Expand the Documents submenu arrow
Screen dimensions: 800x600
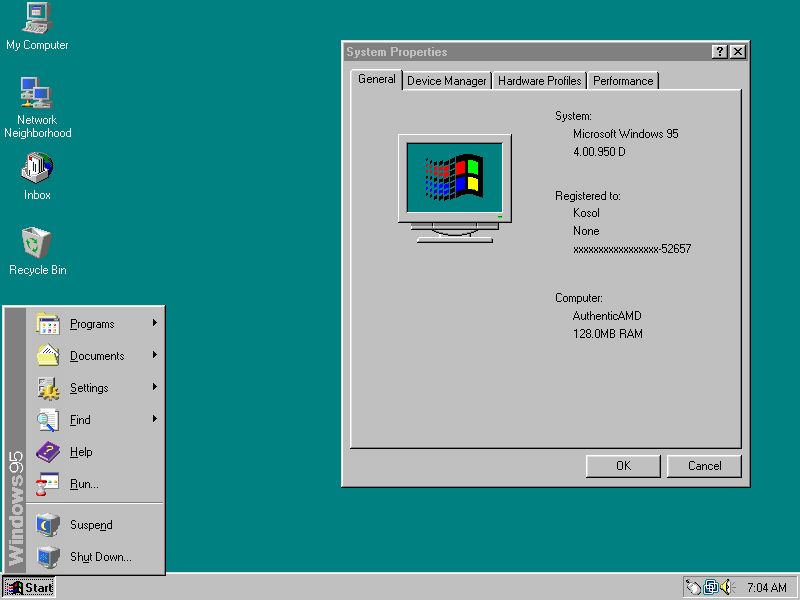(x=155, y=355)
